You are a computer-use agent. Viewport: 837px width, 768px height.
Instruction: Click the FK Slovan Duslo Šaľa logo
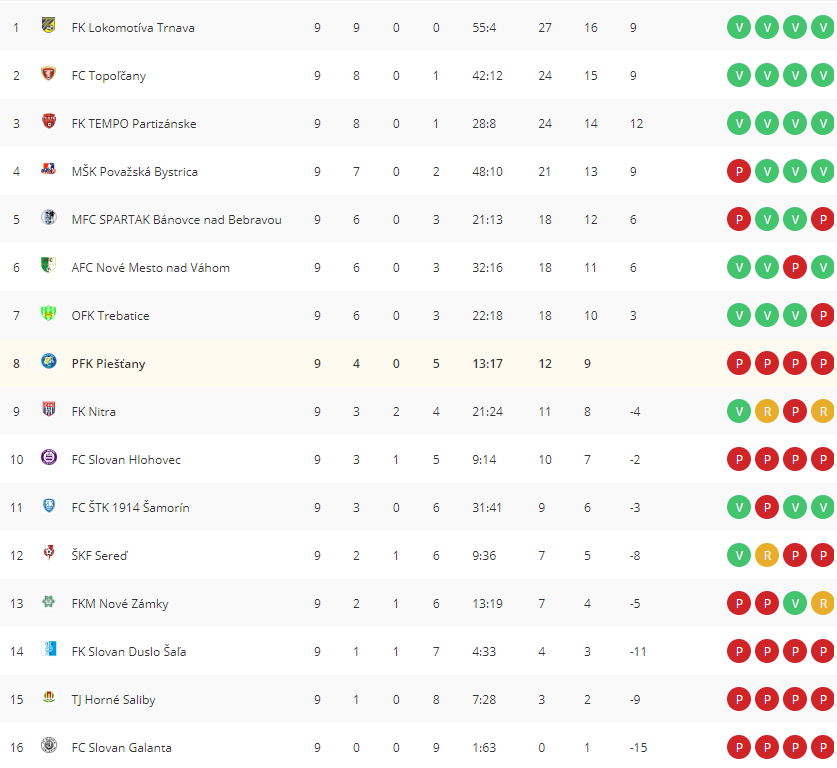coord(49,649)
